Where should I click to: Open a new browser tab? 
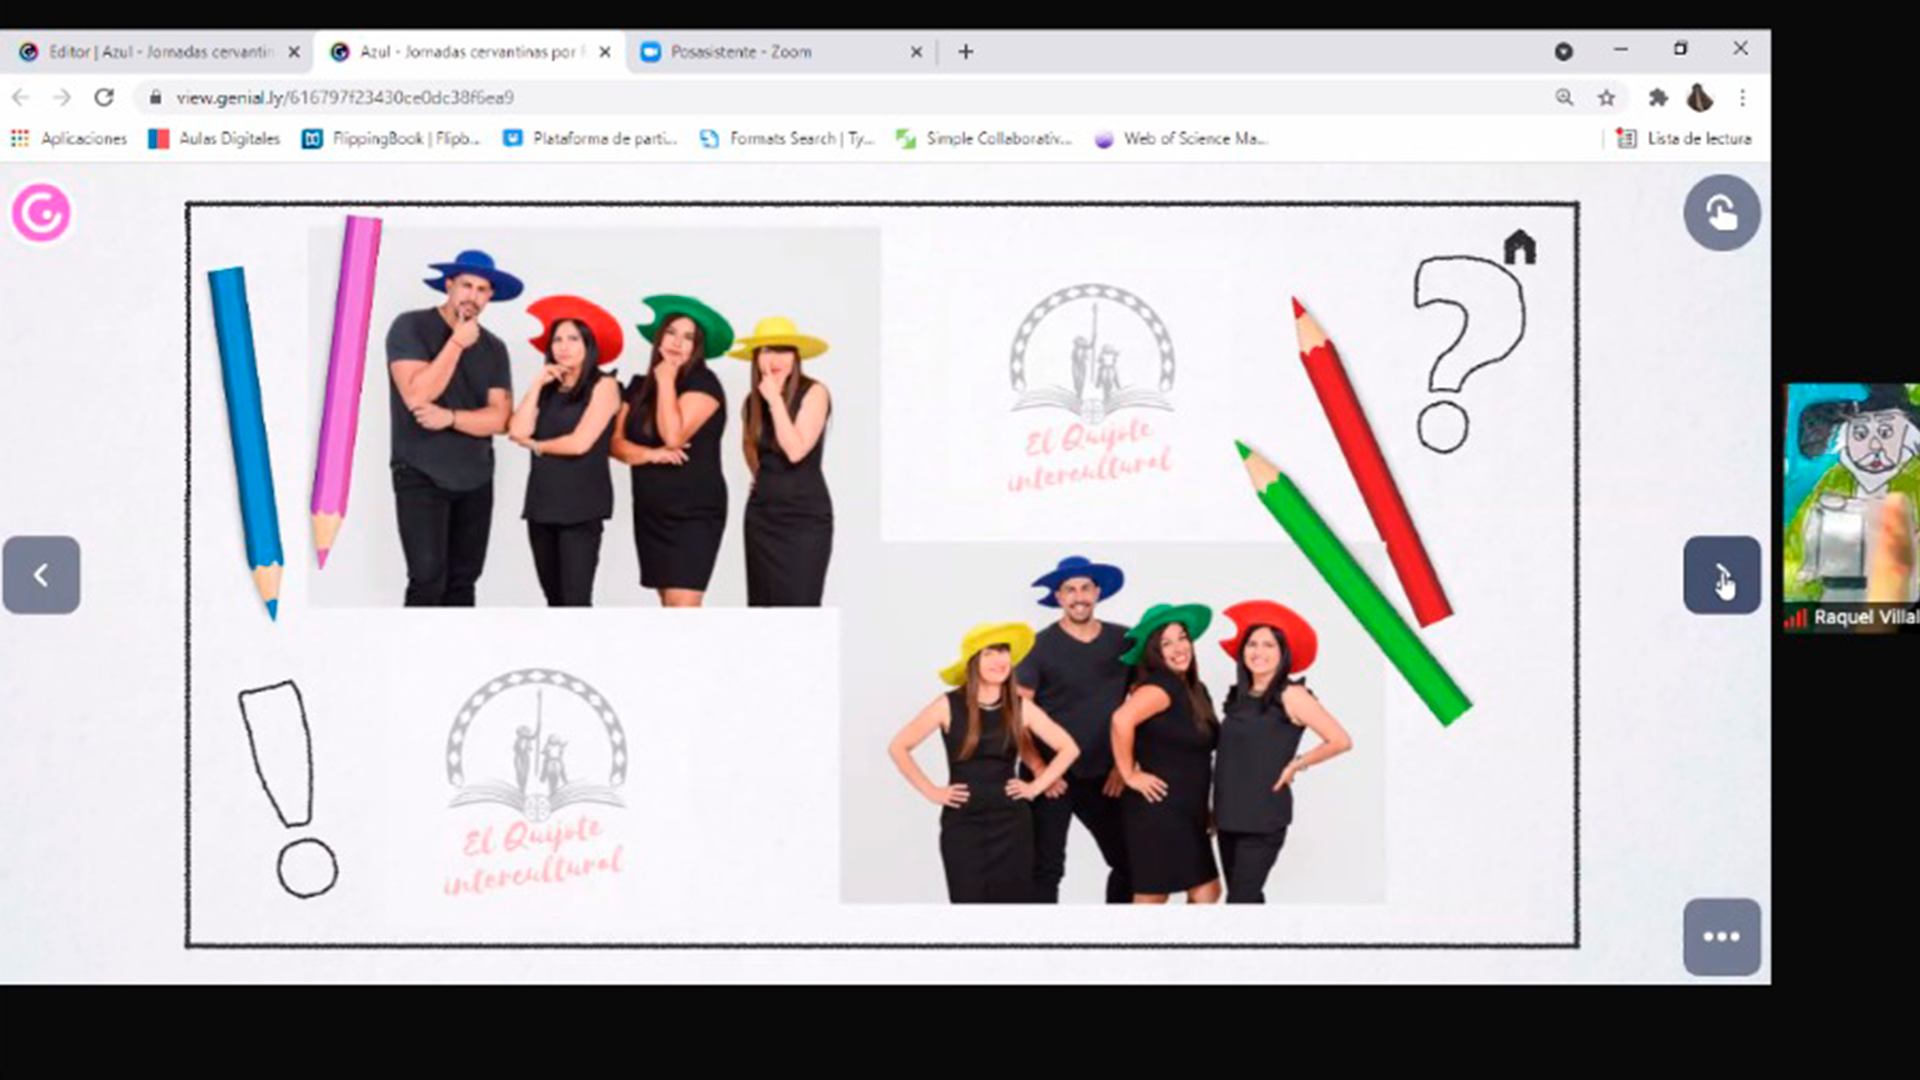click(x=965, y=52)
